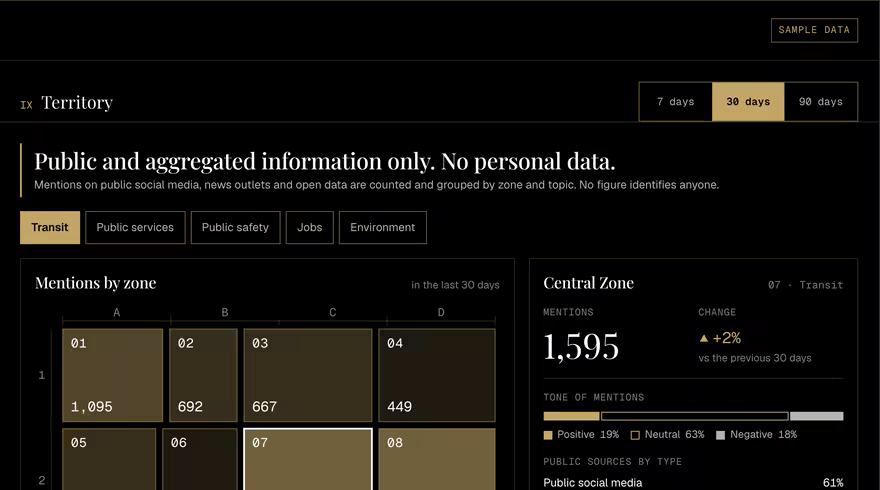Click column header A of the zone grid

[x=117, y=313]
